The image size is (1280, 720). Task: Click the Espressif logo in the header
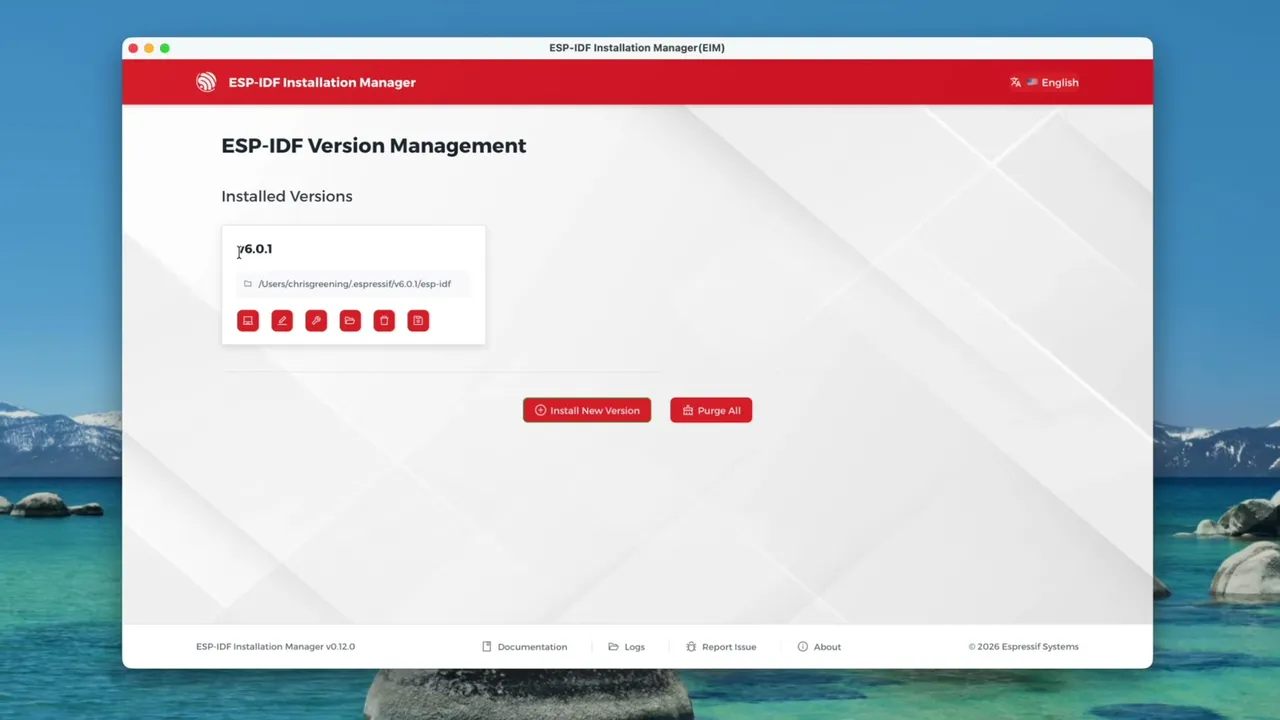[x=206, y=82]
